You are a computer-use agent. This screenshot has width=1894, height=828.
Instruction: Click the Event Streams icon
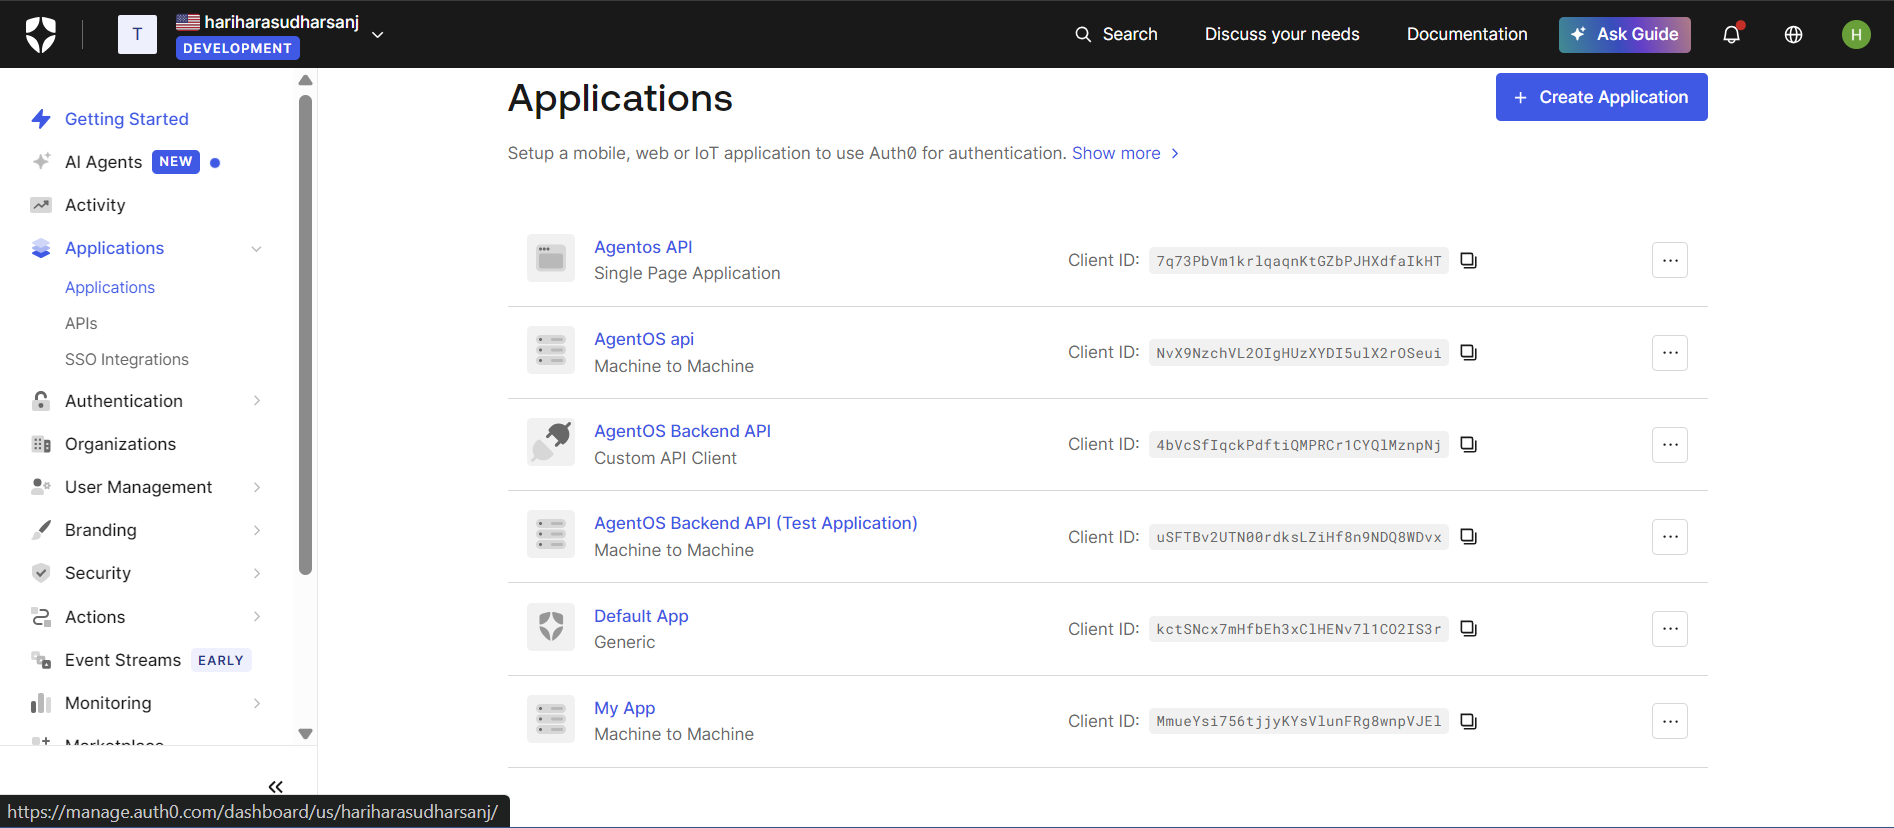click(x=41, y=660)
